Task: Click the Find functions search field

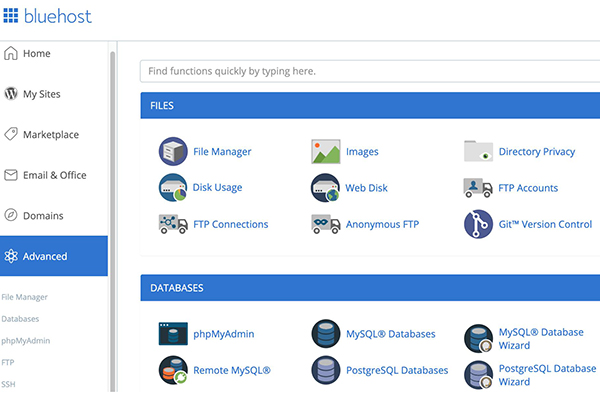Action: [x=370, y=72]
